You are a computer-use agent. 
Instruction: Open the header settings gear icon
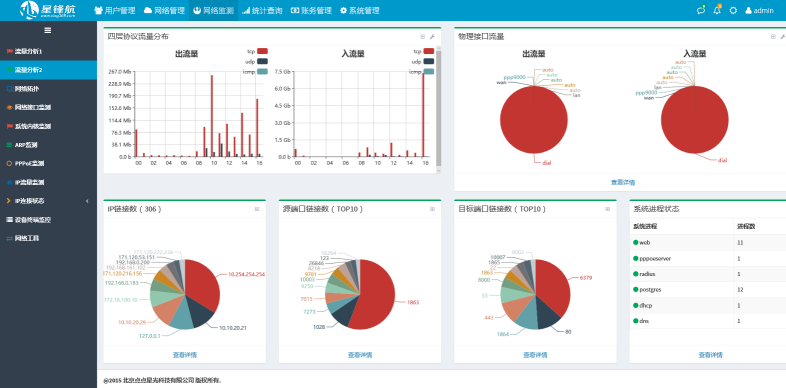(x=733, y=11)
